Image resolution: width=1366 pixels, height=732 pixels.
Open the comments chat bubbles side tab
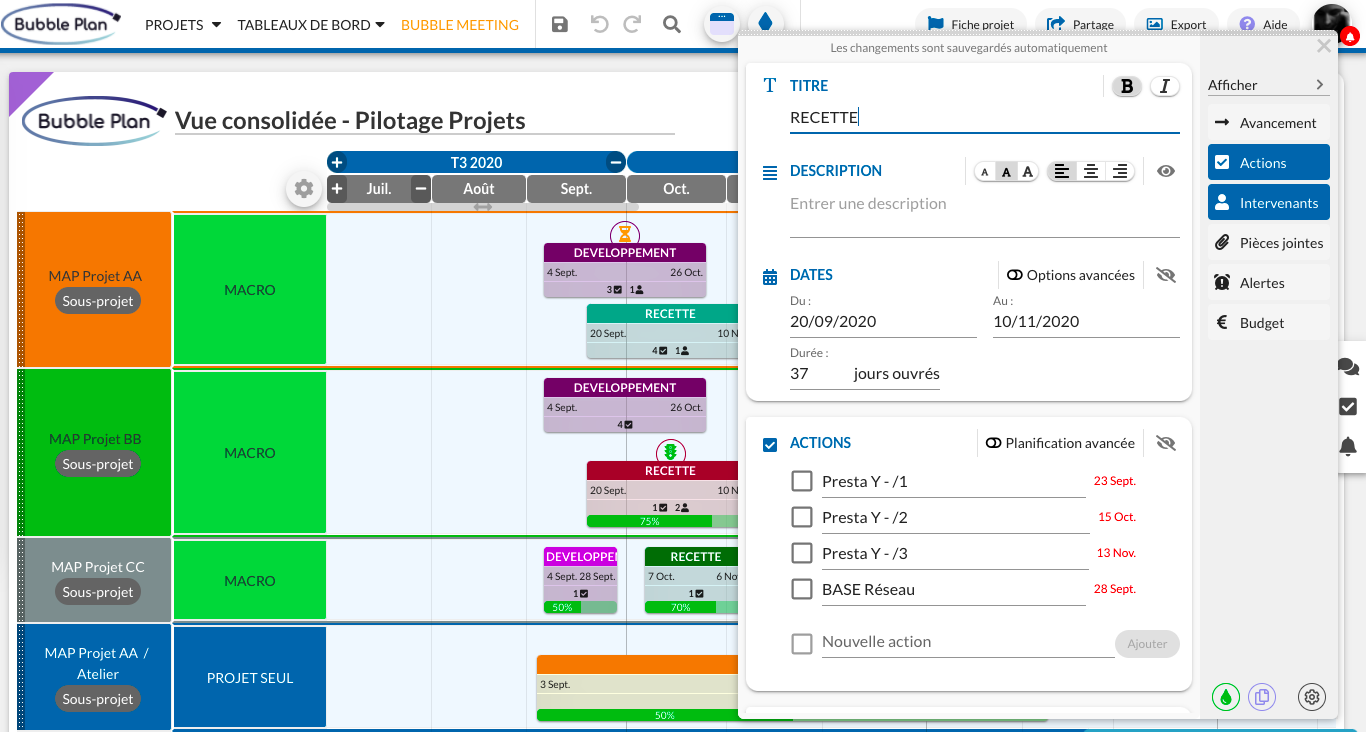pyautogui.click(x=1348, y=367)
